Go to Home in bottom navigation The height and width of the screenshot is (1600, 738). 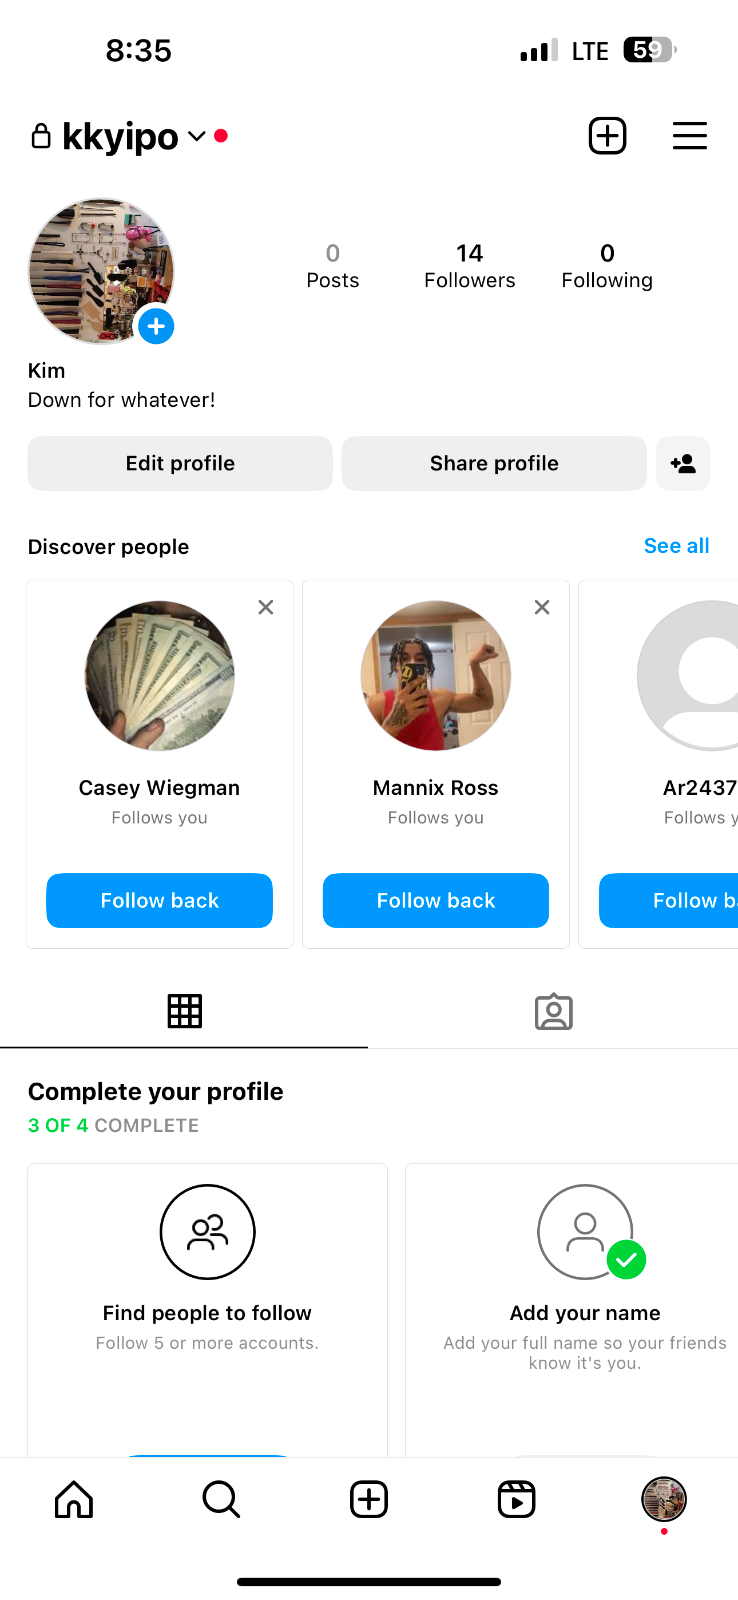[x=74, y=1499]
